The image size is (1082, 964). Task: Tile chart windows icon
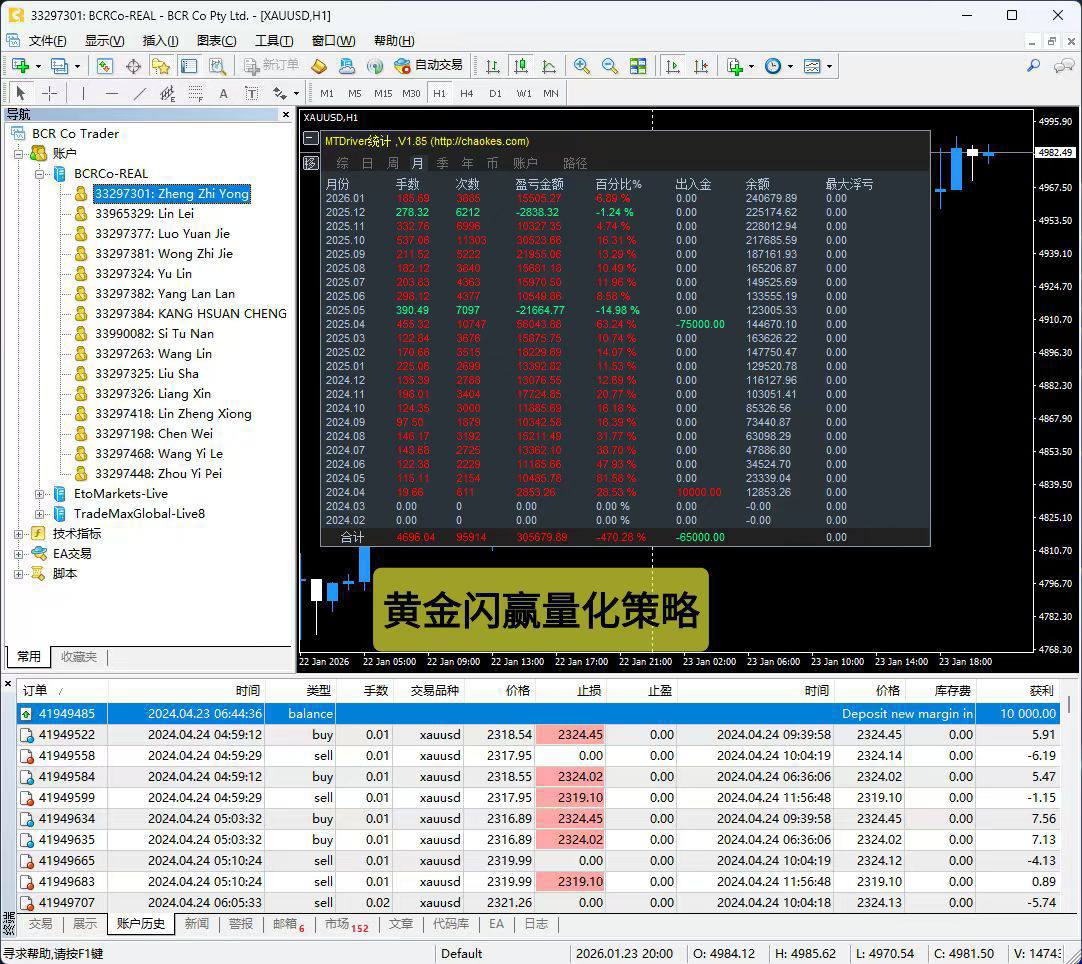coord(638,66)
